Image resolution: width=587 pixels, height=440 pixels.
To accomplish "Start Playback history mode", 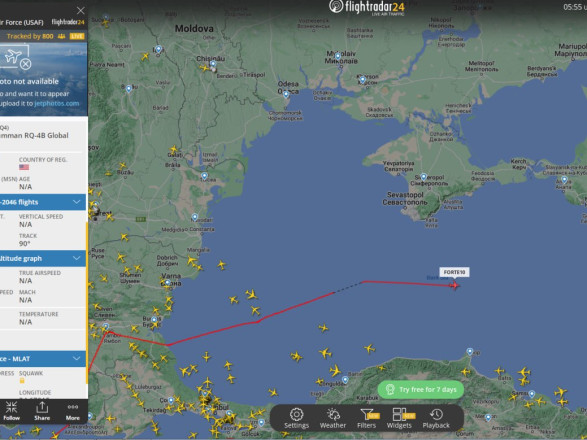I will (436, 418).
